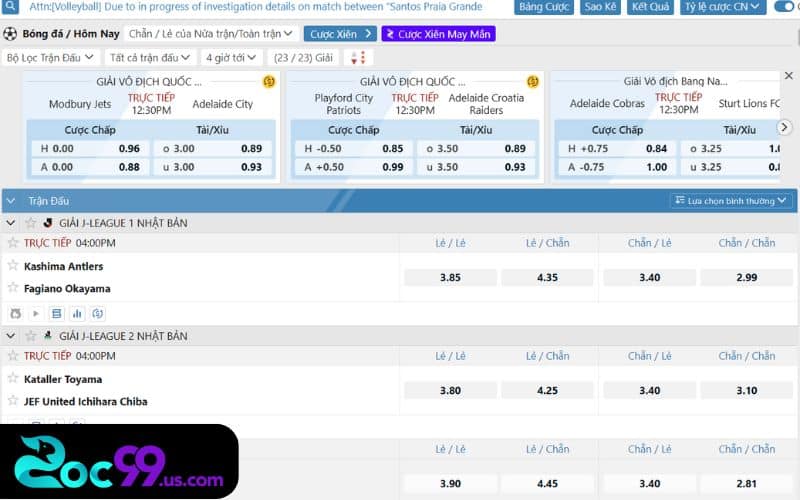Image resolution: width=800 pixels, height=500 pixels.
Task: Bet Chẵn/Chẵn 3.10 on Kataller Toyama match
Action: click(x=747, y=390)
